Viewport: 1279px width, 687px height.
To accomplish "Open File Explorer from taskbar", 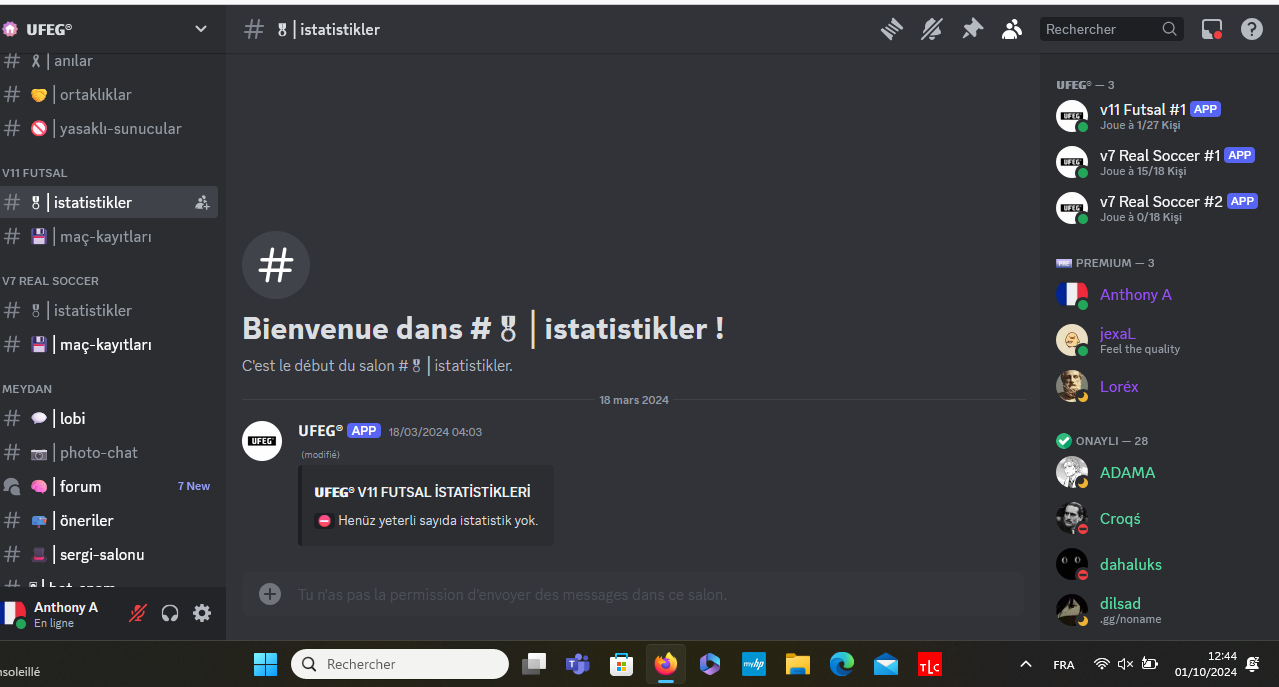I will (x=797, y=664).
